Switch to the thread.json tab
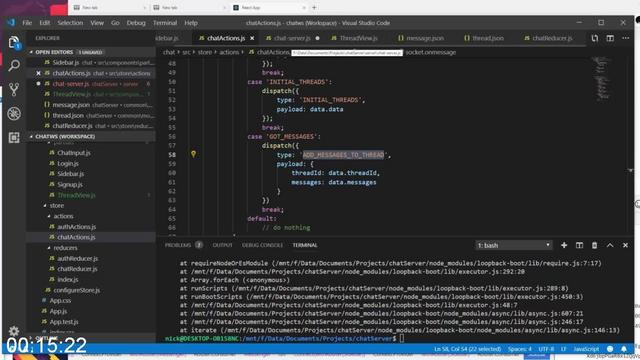Screen dimensions: 640x360 [488, 38]
